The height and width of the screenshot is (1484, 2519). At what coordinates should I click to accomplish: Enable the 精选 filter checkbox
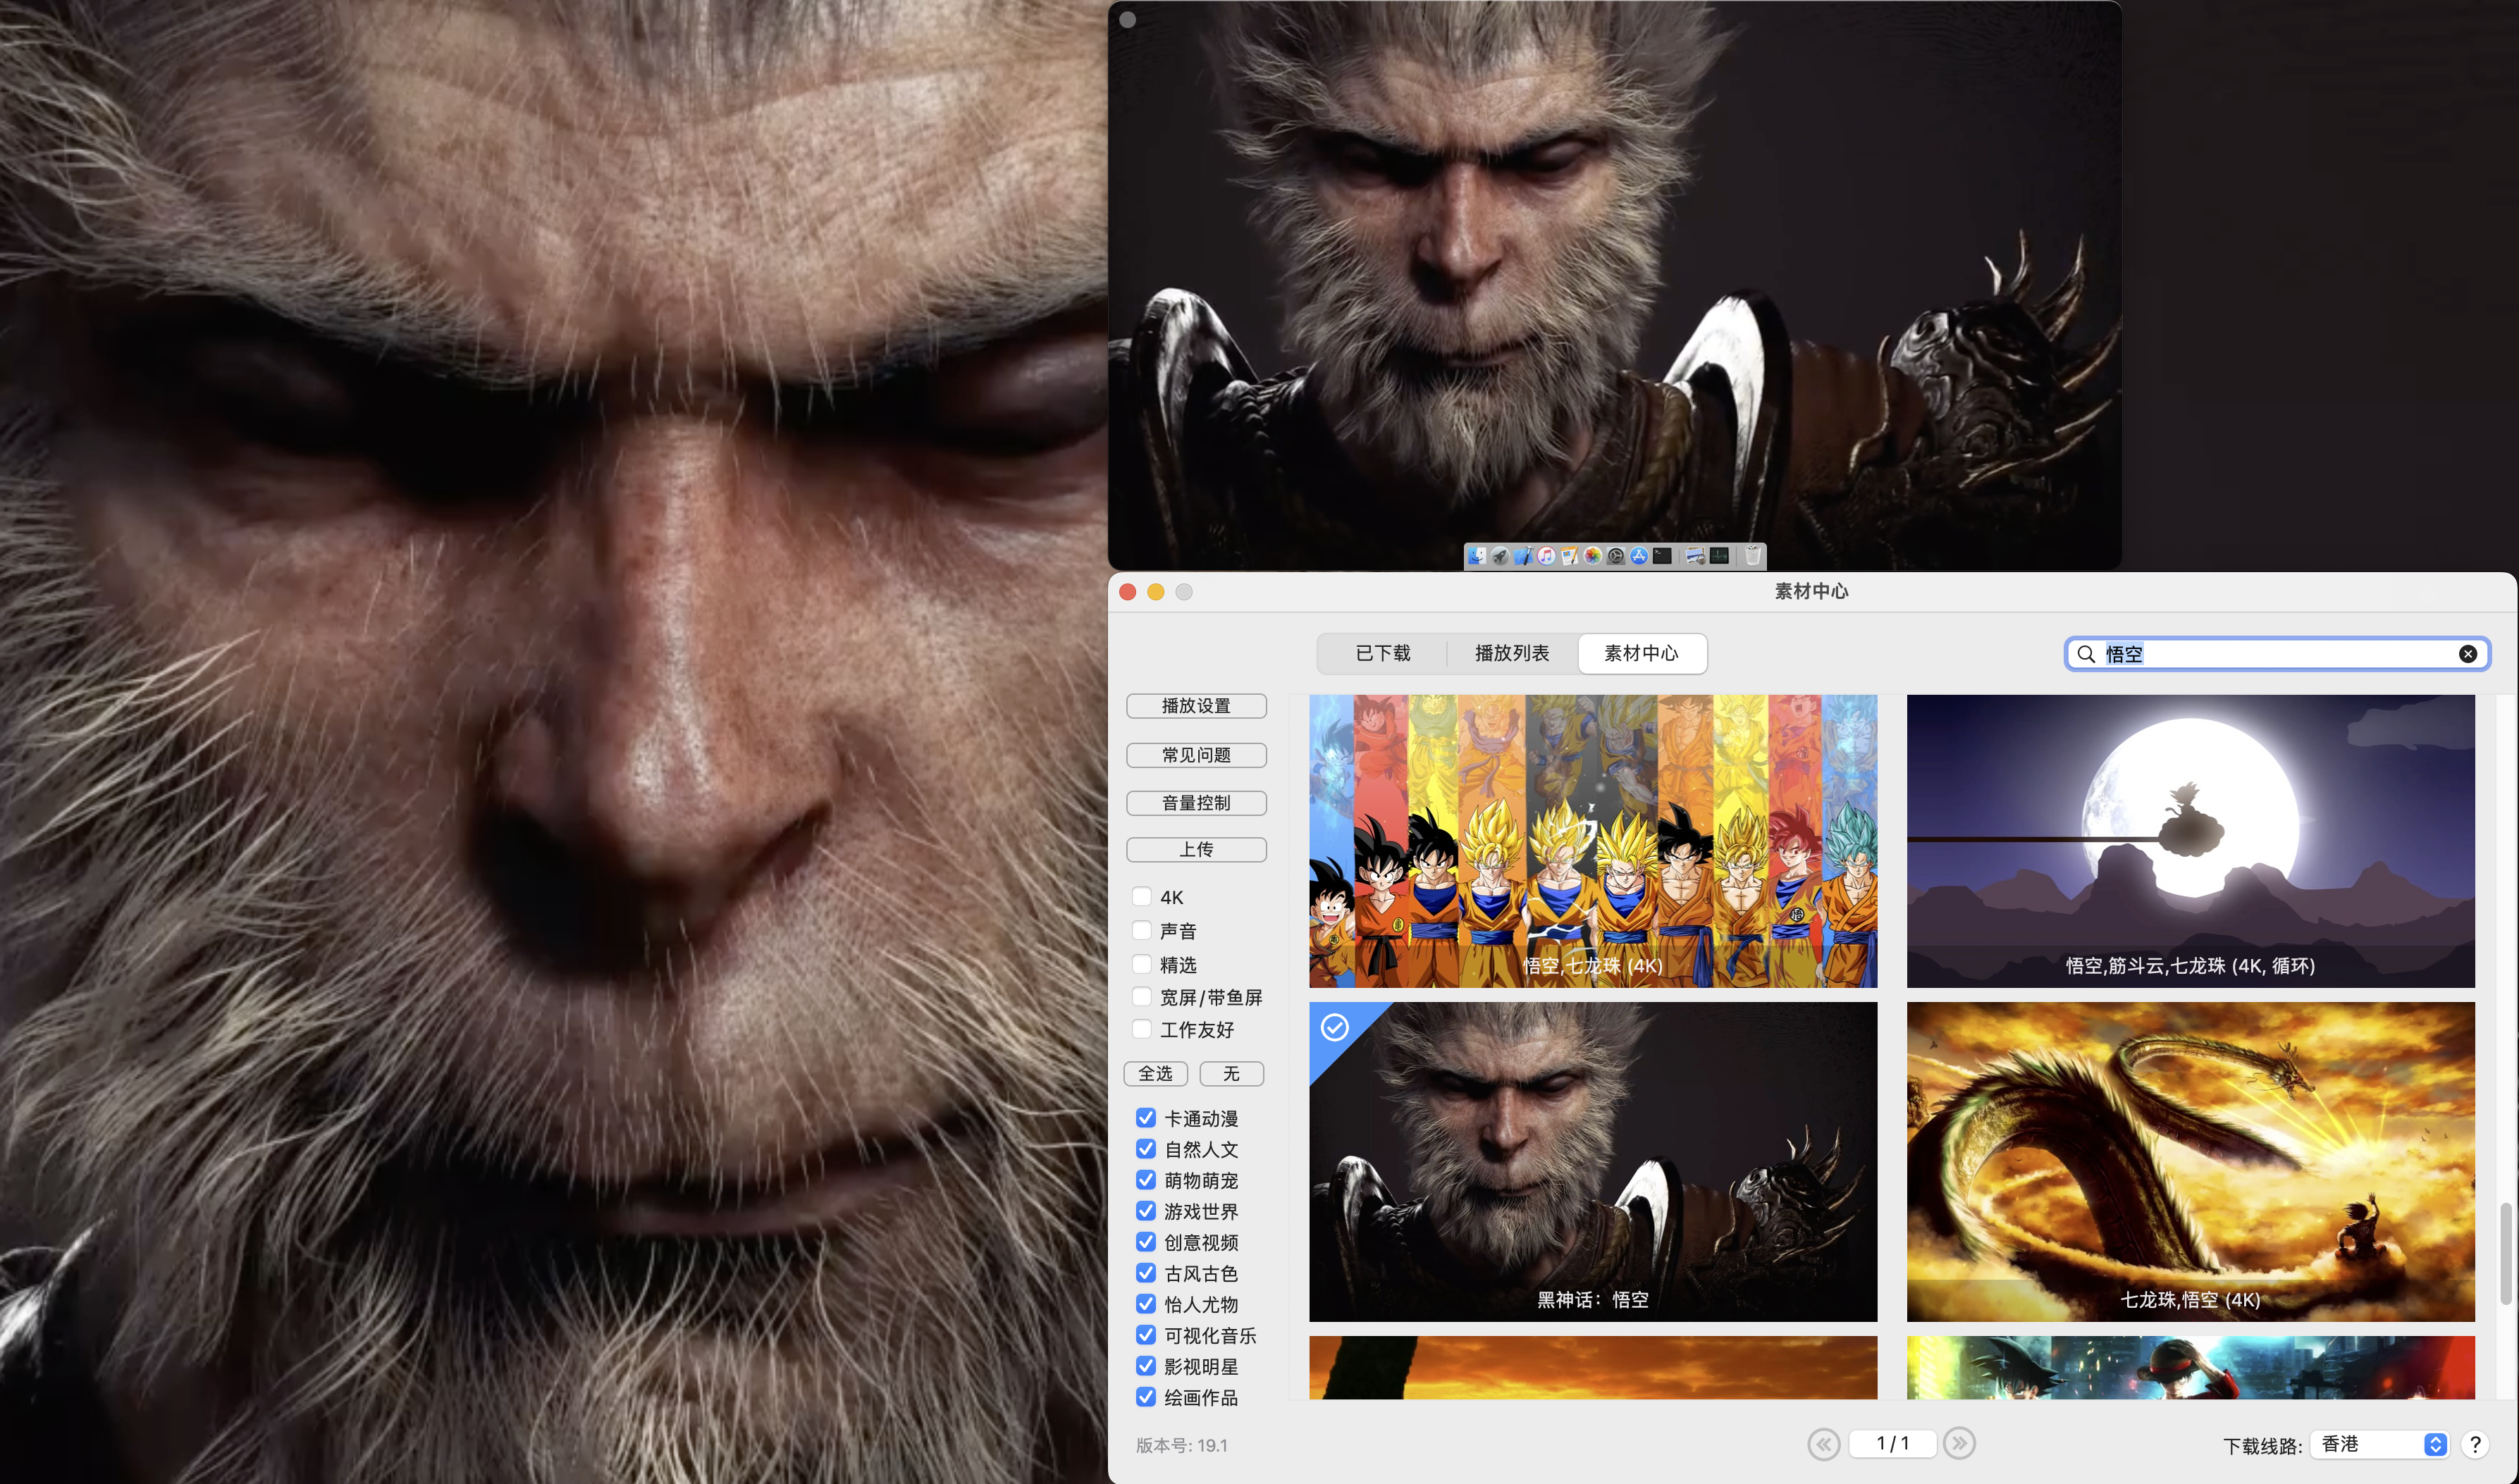(1142, 965)
